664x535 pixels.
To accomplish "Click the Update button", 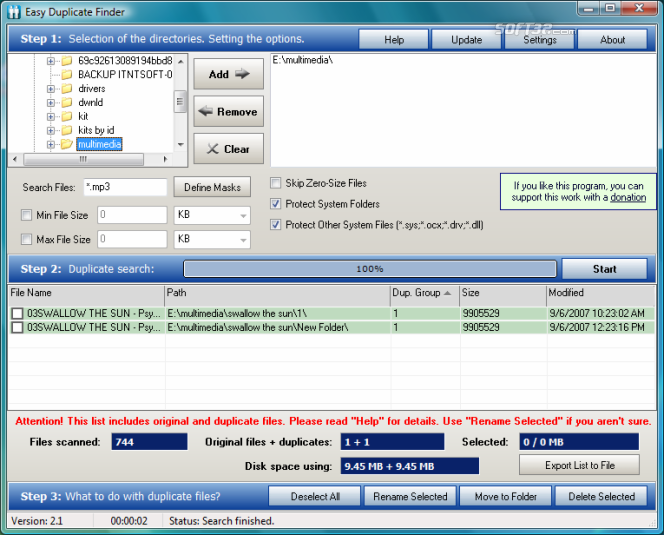I will pyautogui.click(x=466, y=40).
